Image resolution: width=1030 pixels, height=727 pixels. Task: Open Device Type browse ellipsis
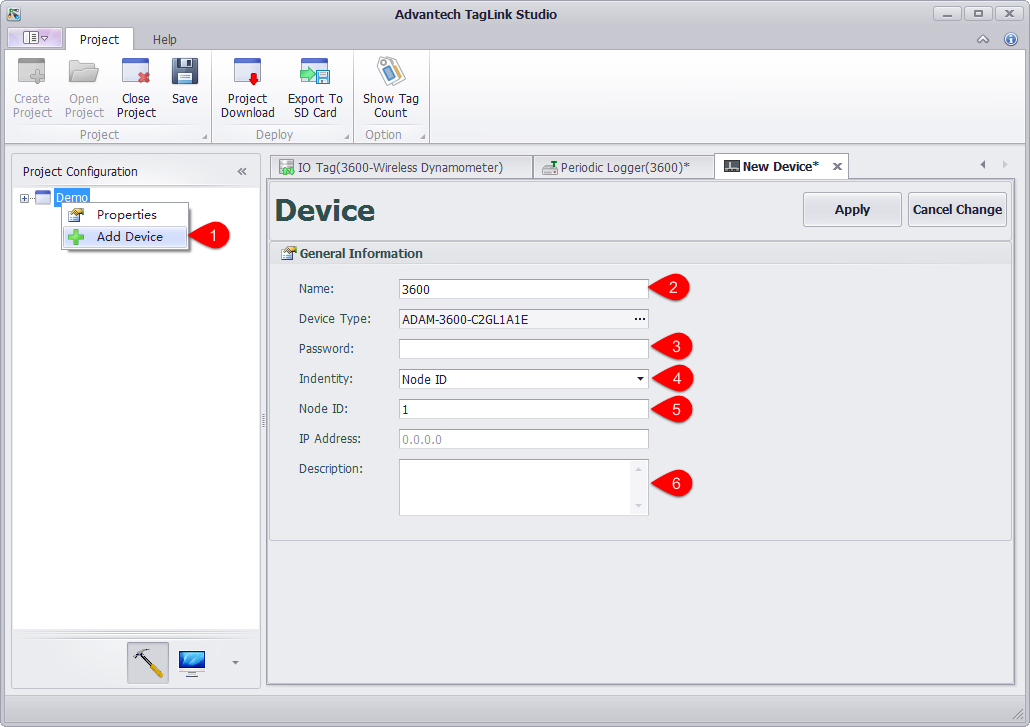point(640,319)
